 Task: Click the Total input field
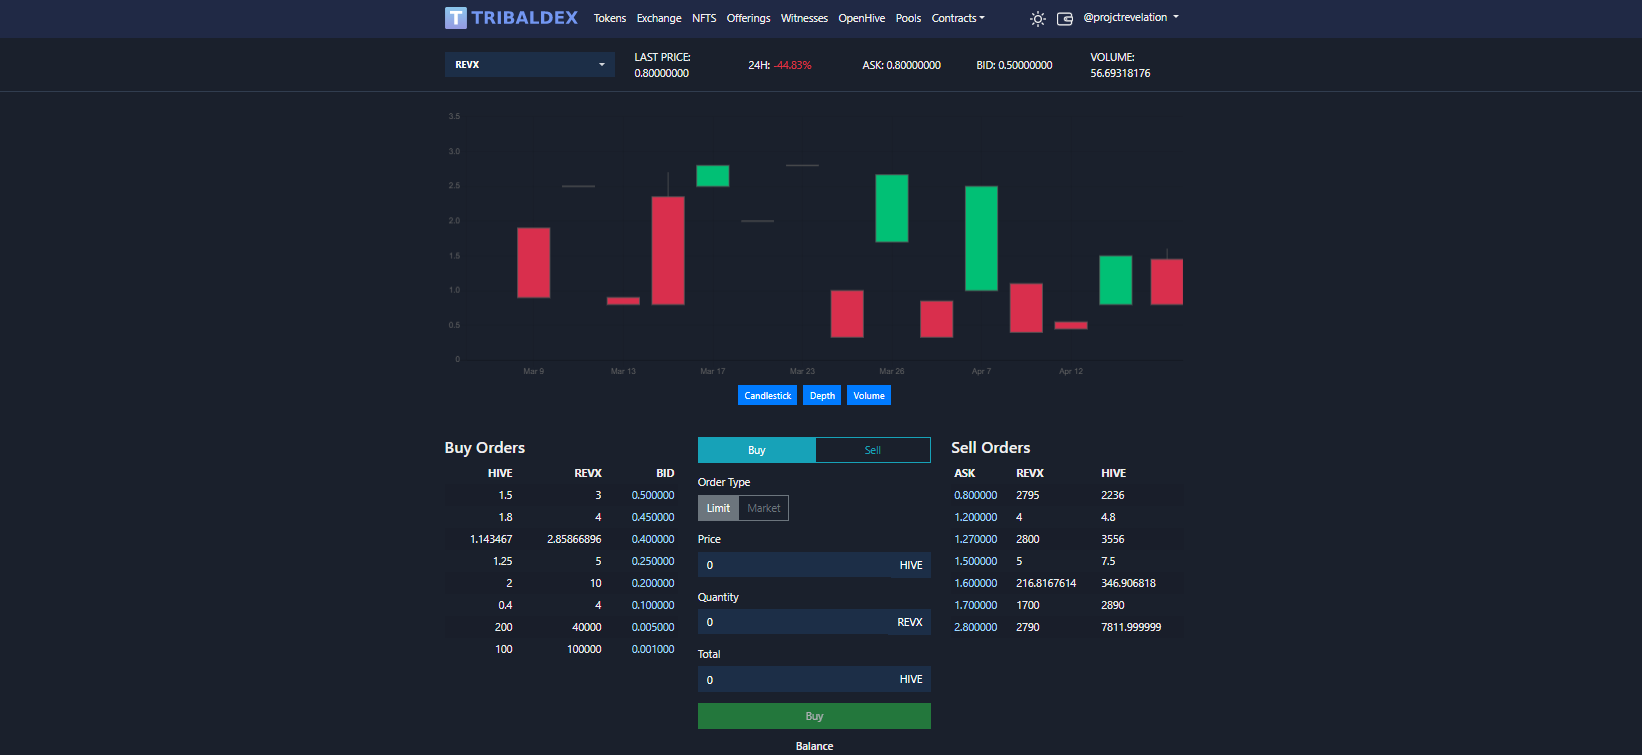click(x=814, y=679)
